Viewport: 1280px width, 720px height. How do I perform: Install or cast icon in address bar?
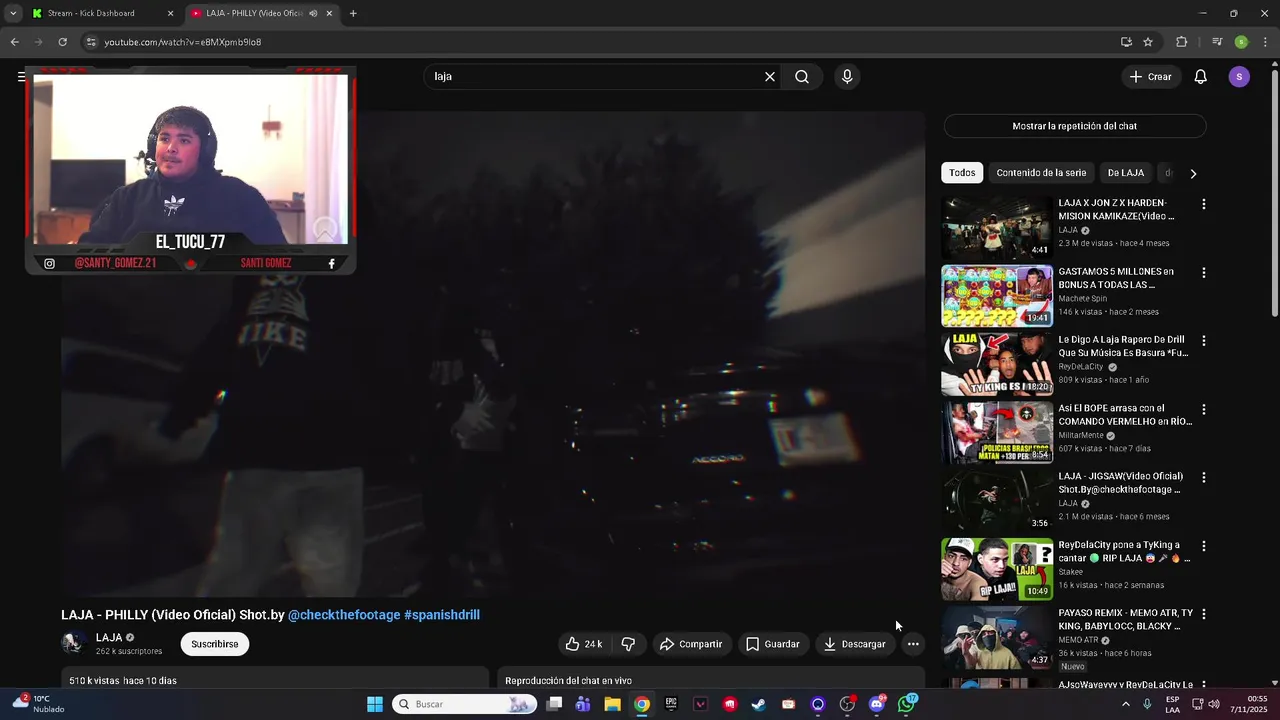coord(1126,42)
